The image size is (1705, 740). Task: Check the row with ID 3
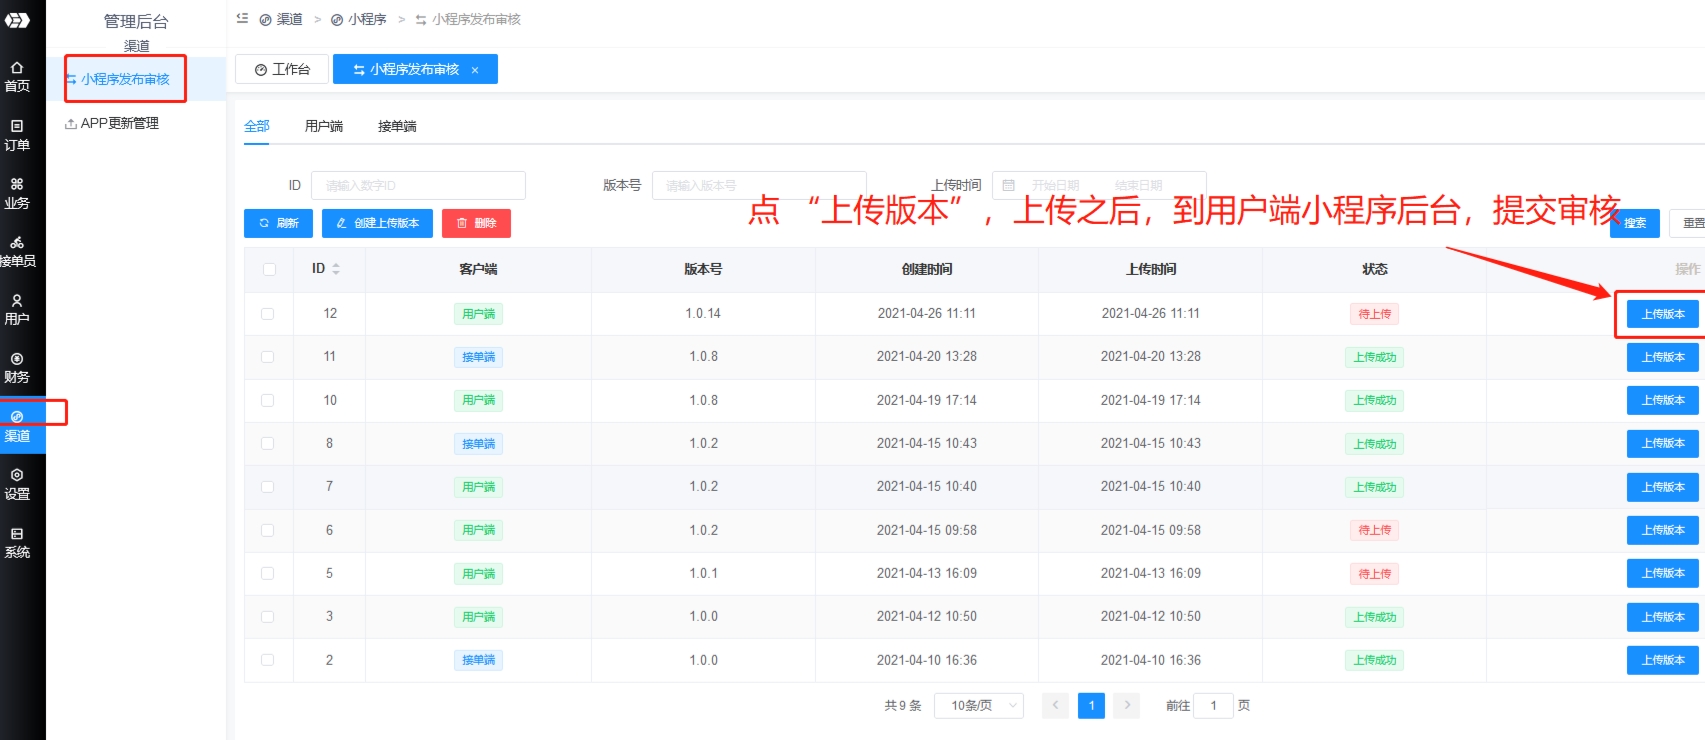point(268,617)
